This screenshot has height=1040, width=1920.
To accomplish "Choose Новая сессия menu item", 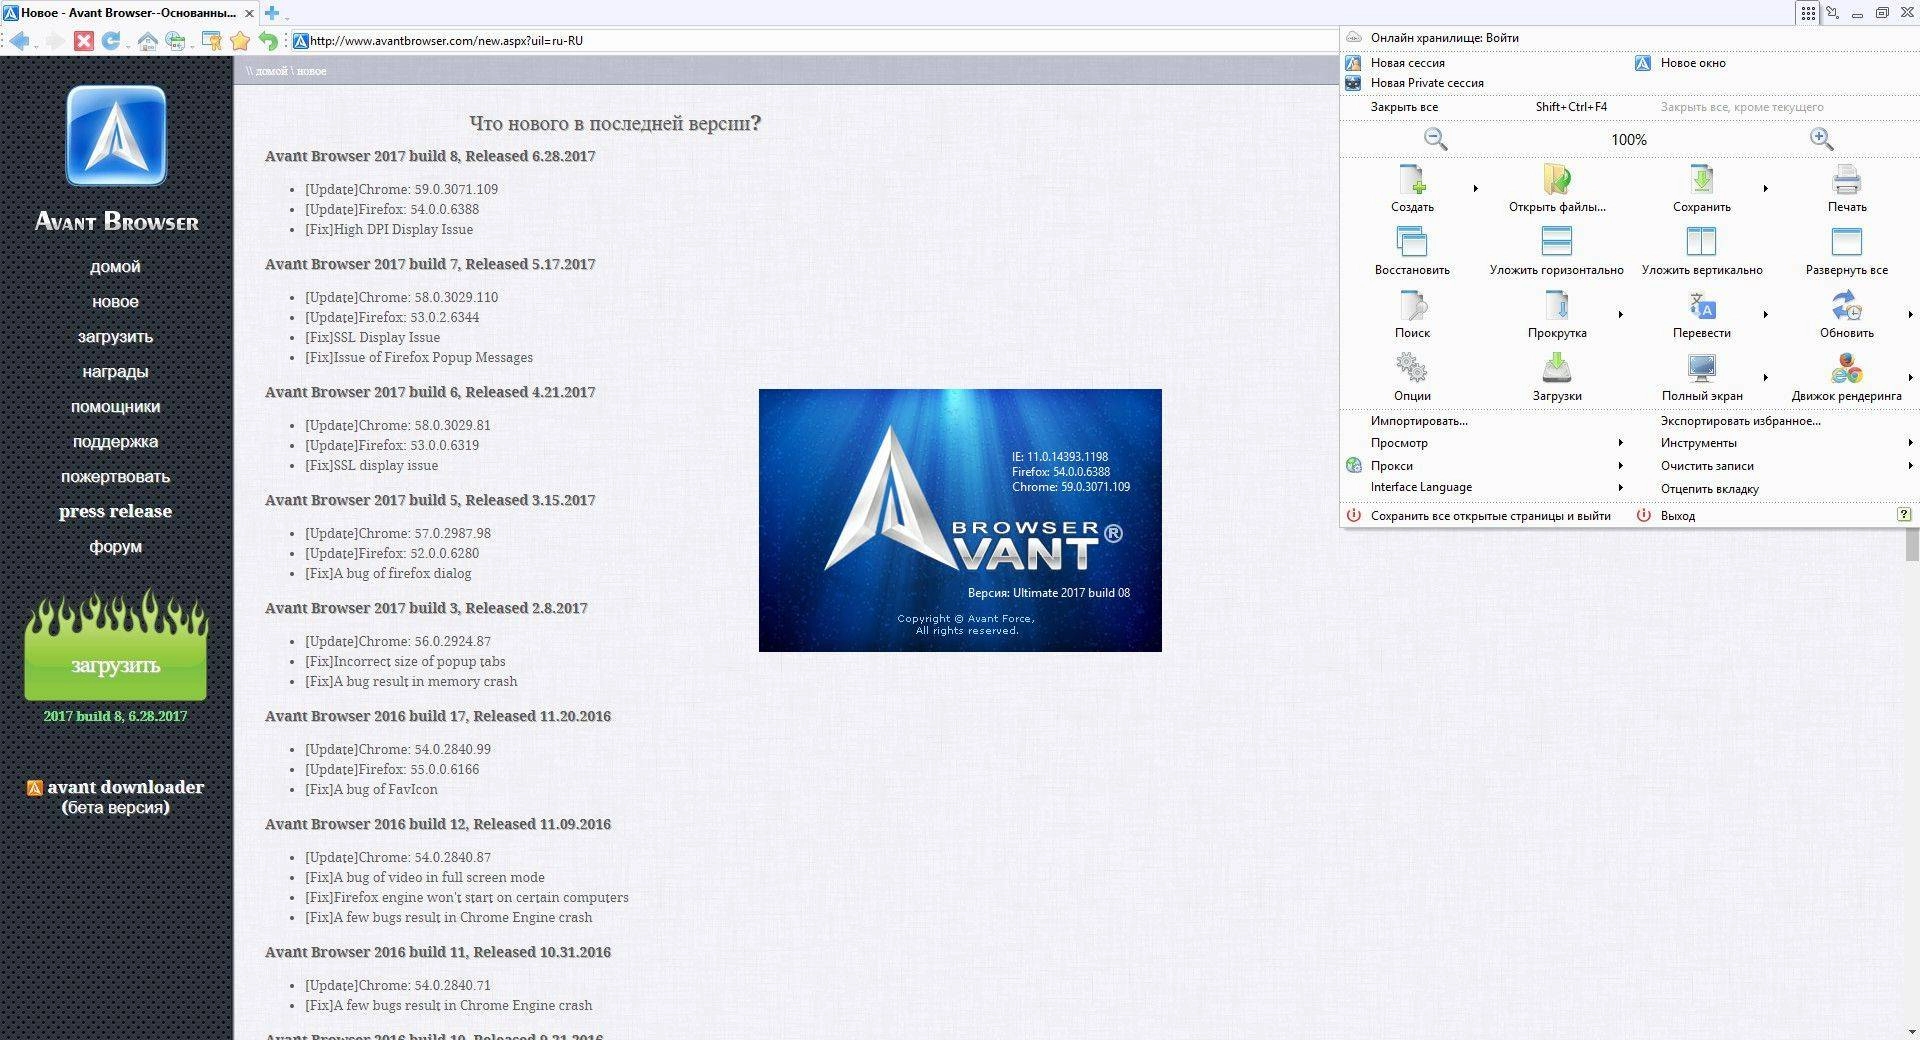I will [x=1407, y=63].
